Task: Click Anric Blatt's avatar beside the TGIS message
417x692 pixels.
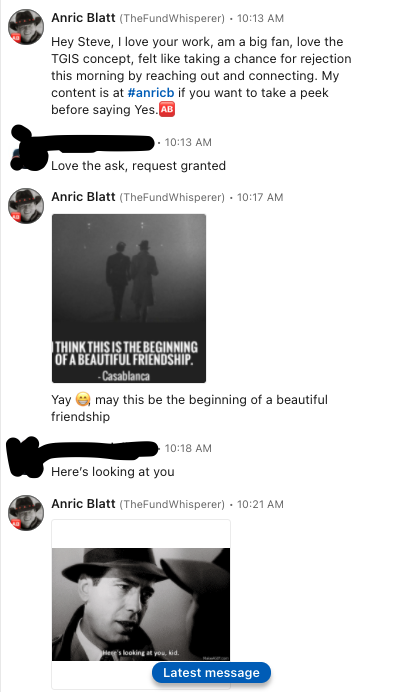Action: [x=26, y=27]
